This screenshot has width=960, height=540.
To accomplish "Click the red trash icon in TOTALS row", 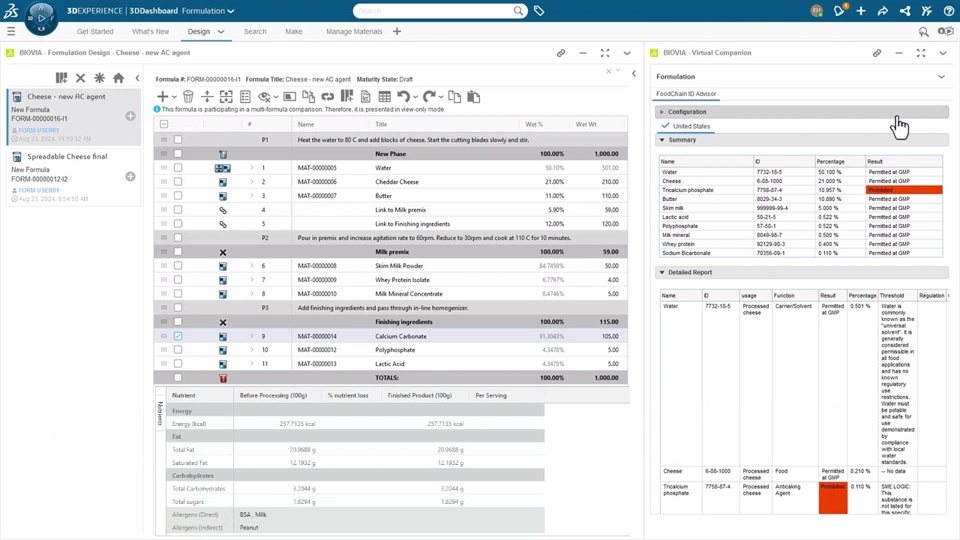I will (x=223, y=378).
